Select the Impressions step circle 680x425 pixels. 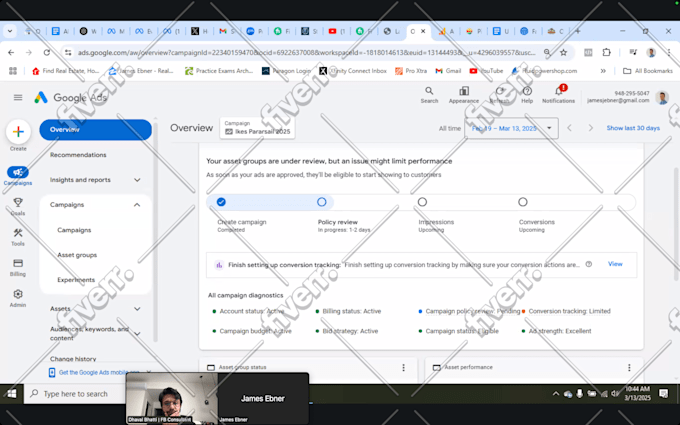tap(422, 202)
